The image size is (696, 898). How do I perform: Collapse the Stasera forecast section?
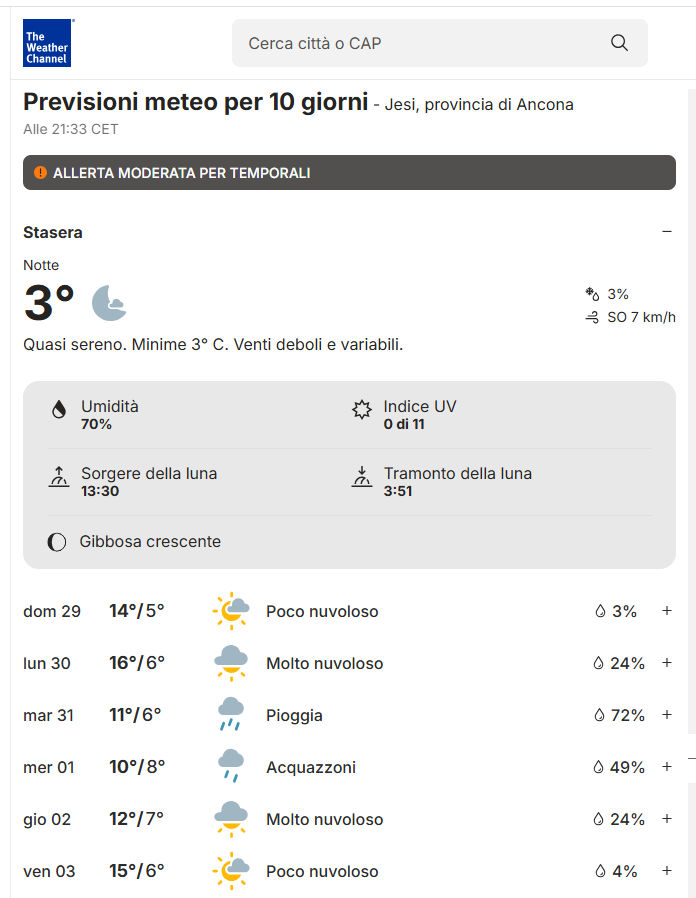pyautogui.click(x=667, y=232)
